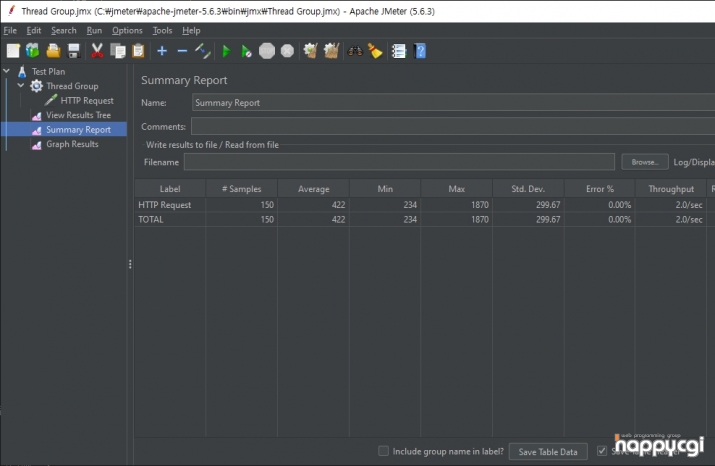The image size is (715, 466).
Task: Click the JMeter feather title icon
Action: [x=11, y=10]
